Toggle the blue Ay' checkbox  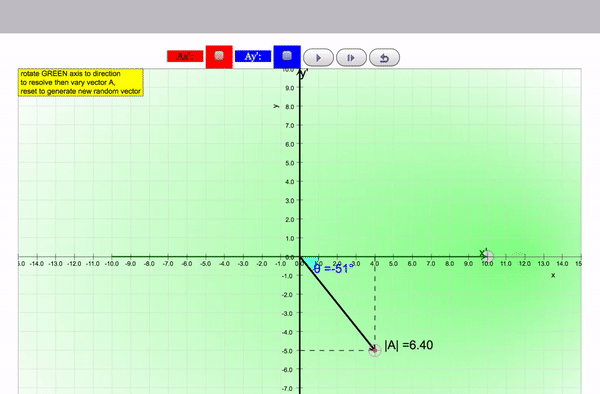pyautogui.click(x=287, y=56)
